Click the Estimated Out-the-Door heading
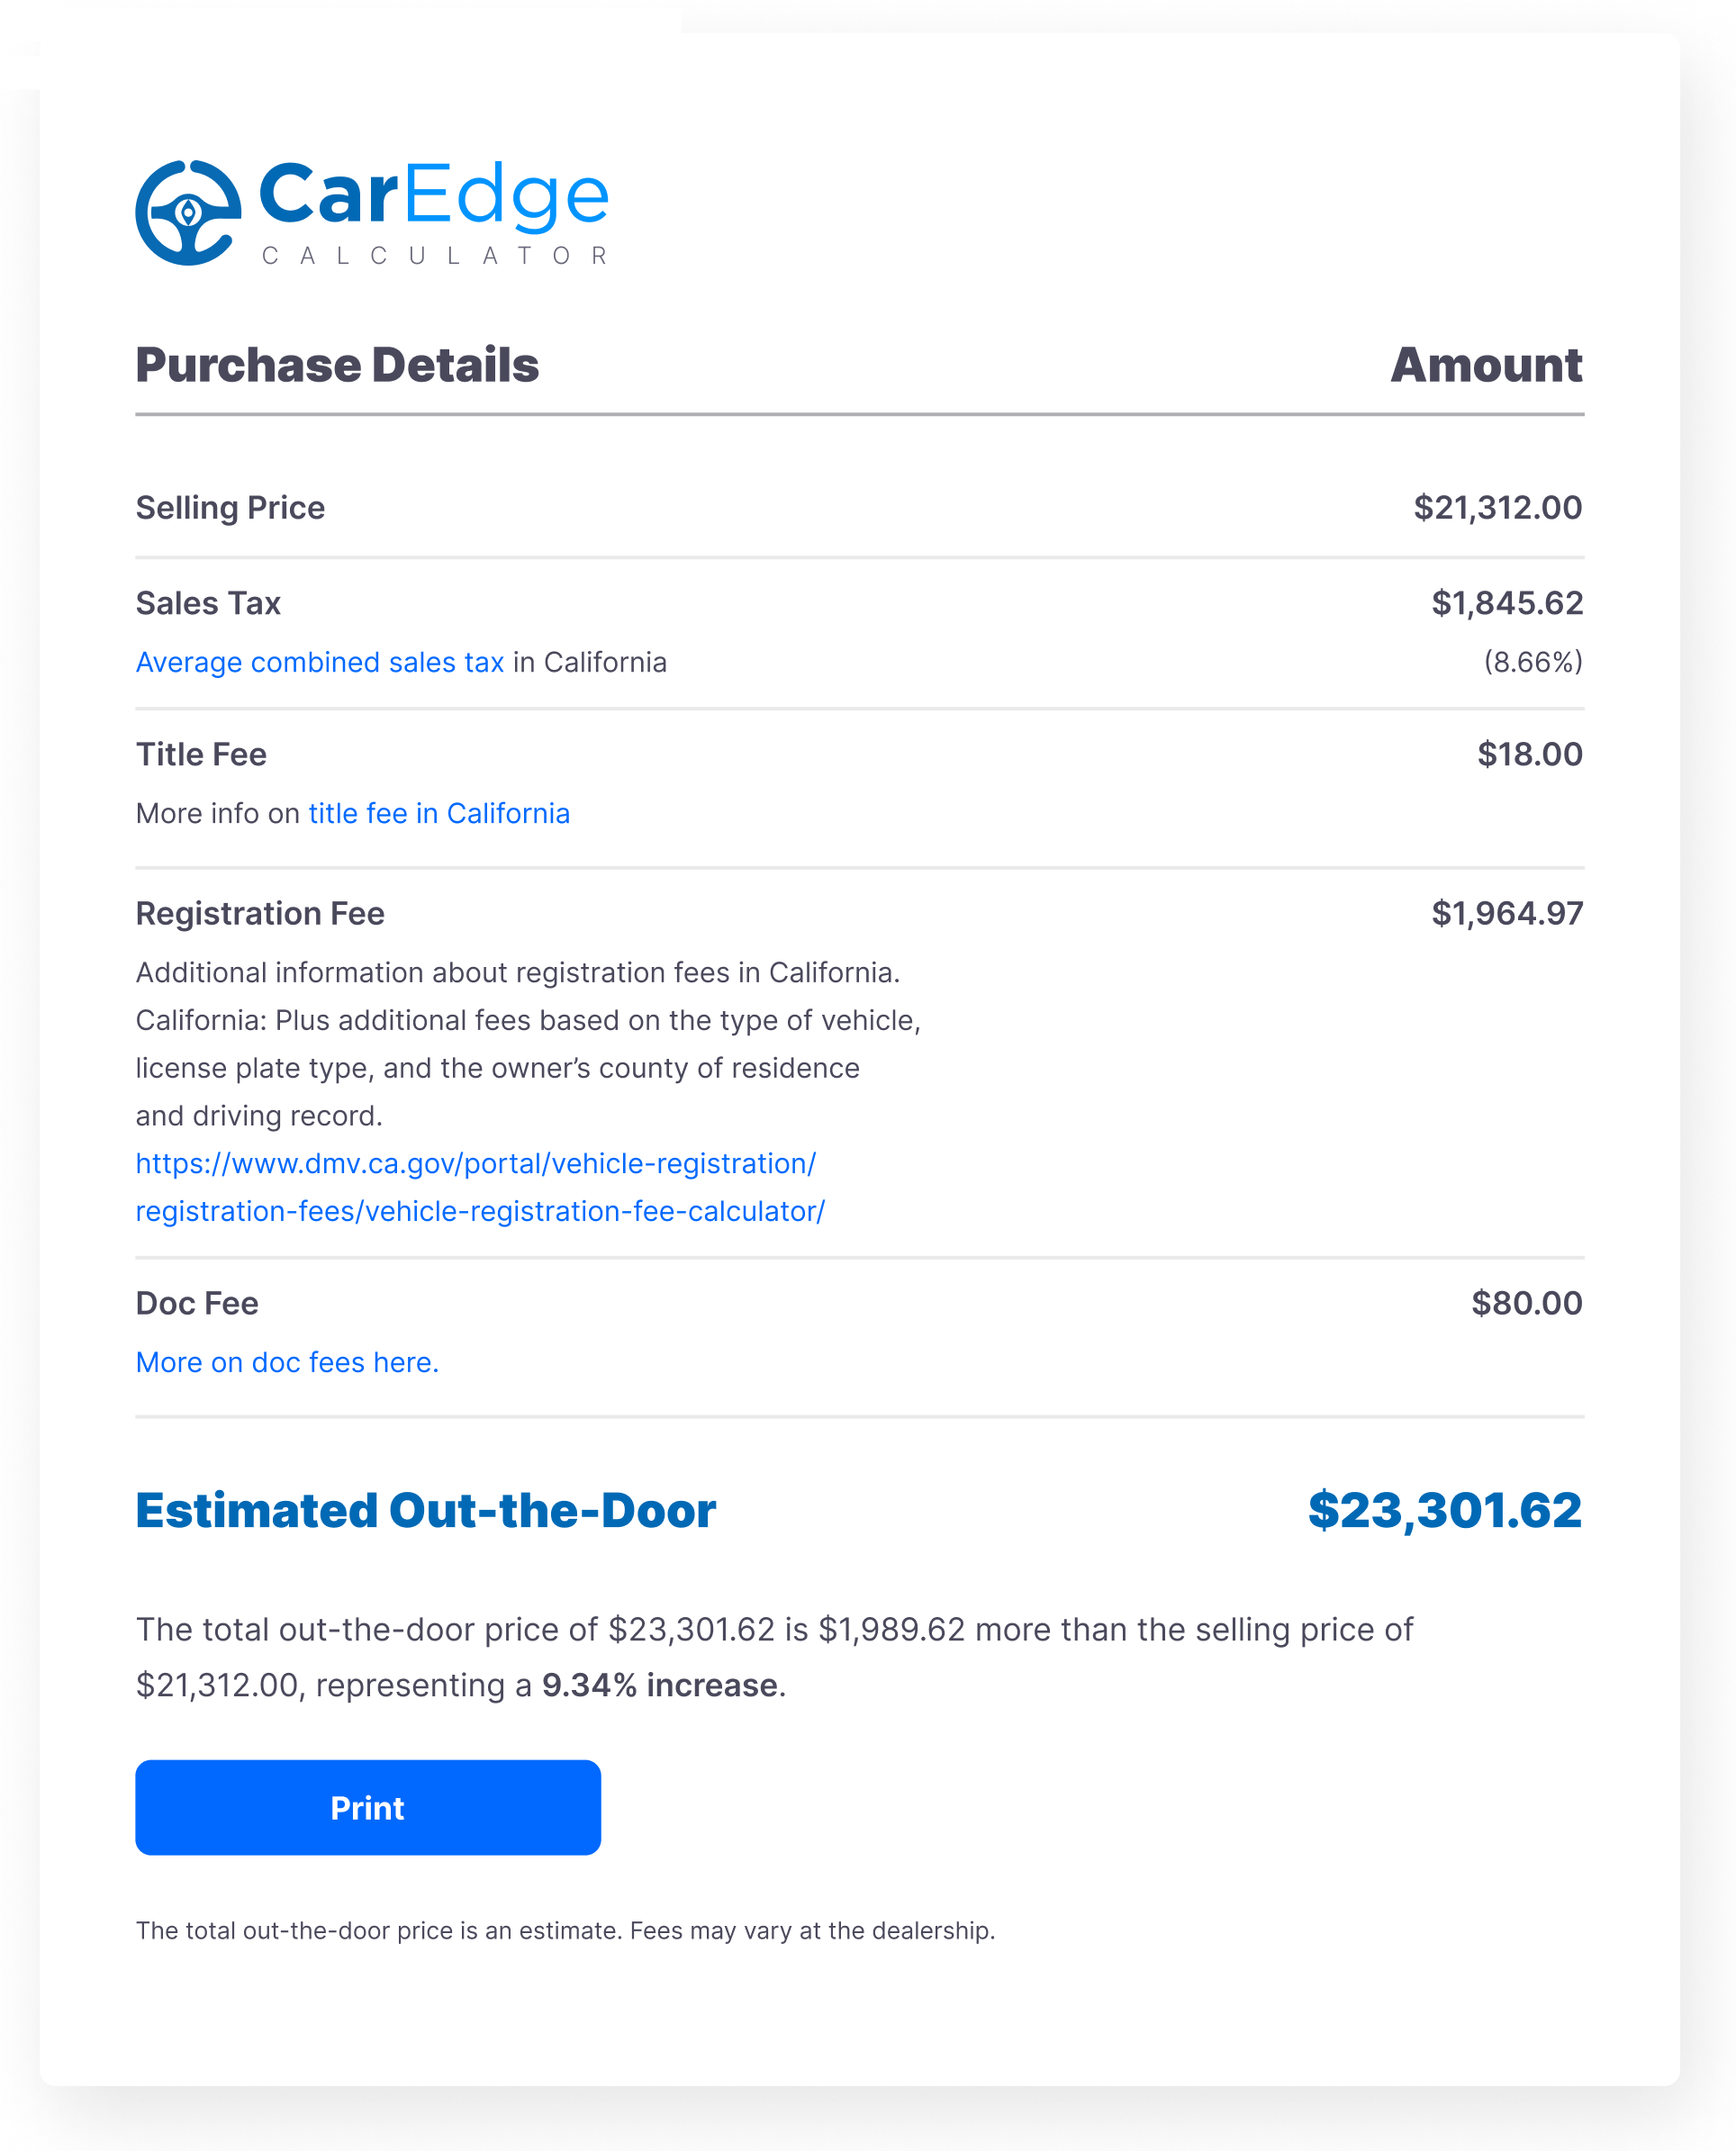This screenshot has height=2151, width=1736. [x=426, y=1510]
